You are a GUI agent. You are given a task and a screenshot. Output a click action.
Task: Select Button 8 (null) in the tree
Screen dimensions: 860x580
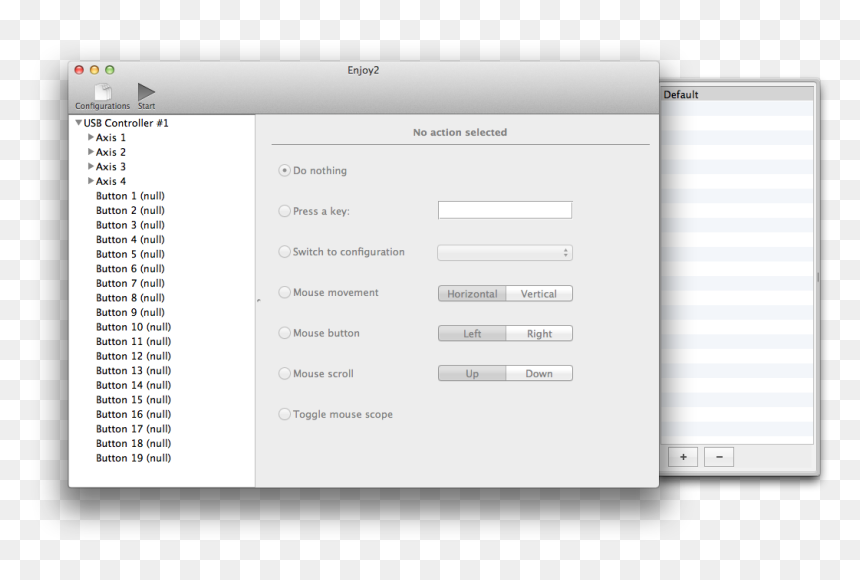(x=130, y=297)
